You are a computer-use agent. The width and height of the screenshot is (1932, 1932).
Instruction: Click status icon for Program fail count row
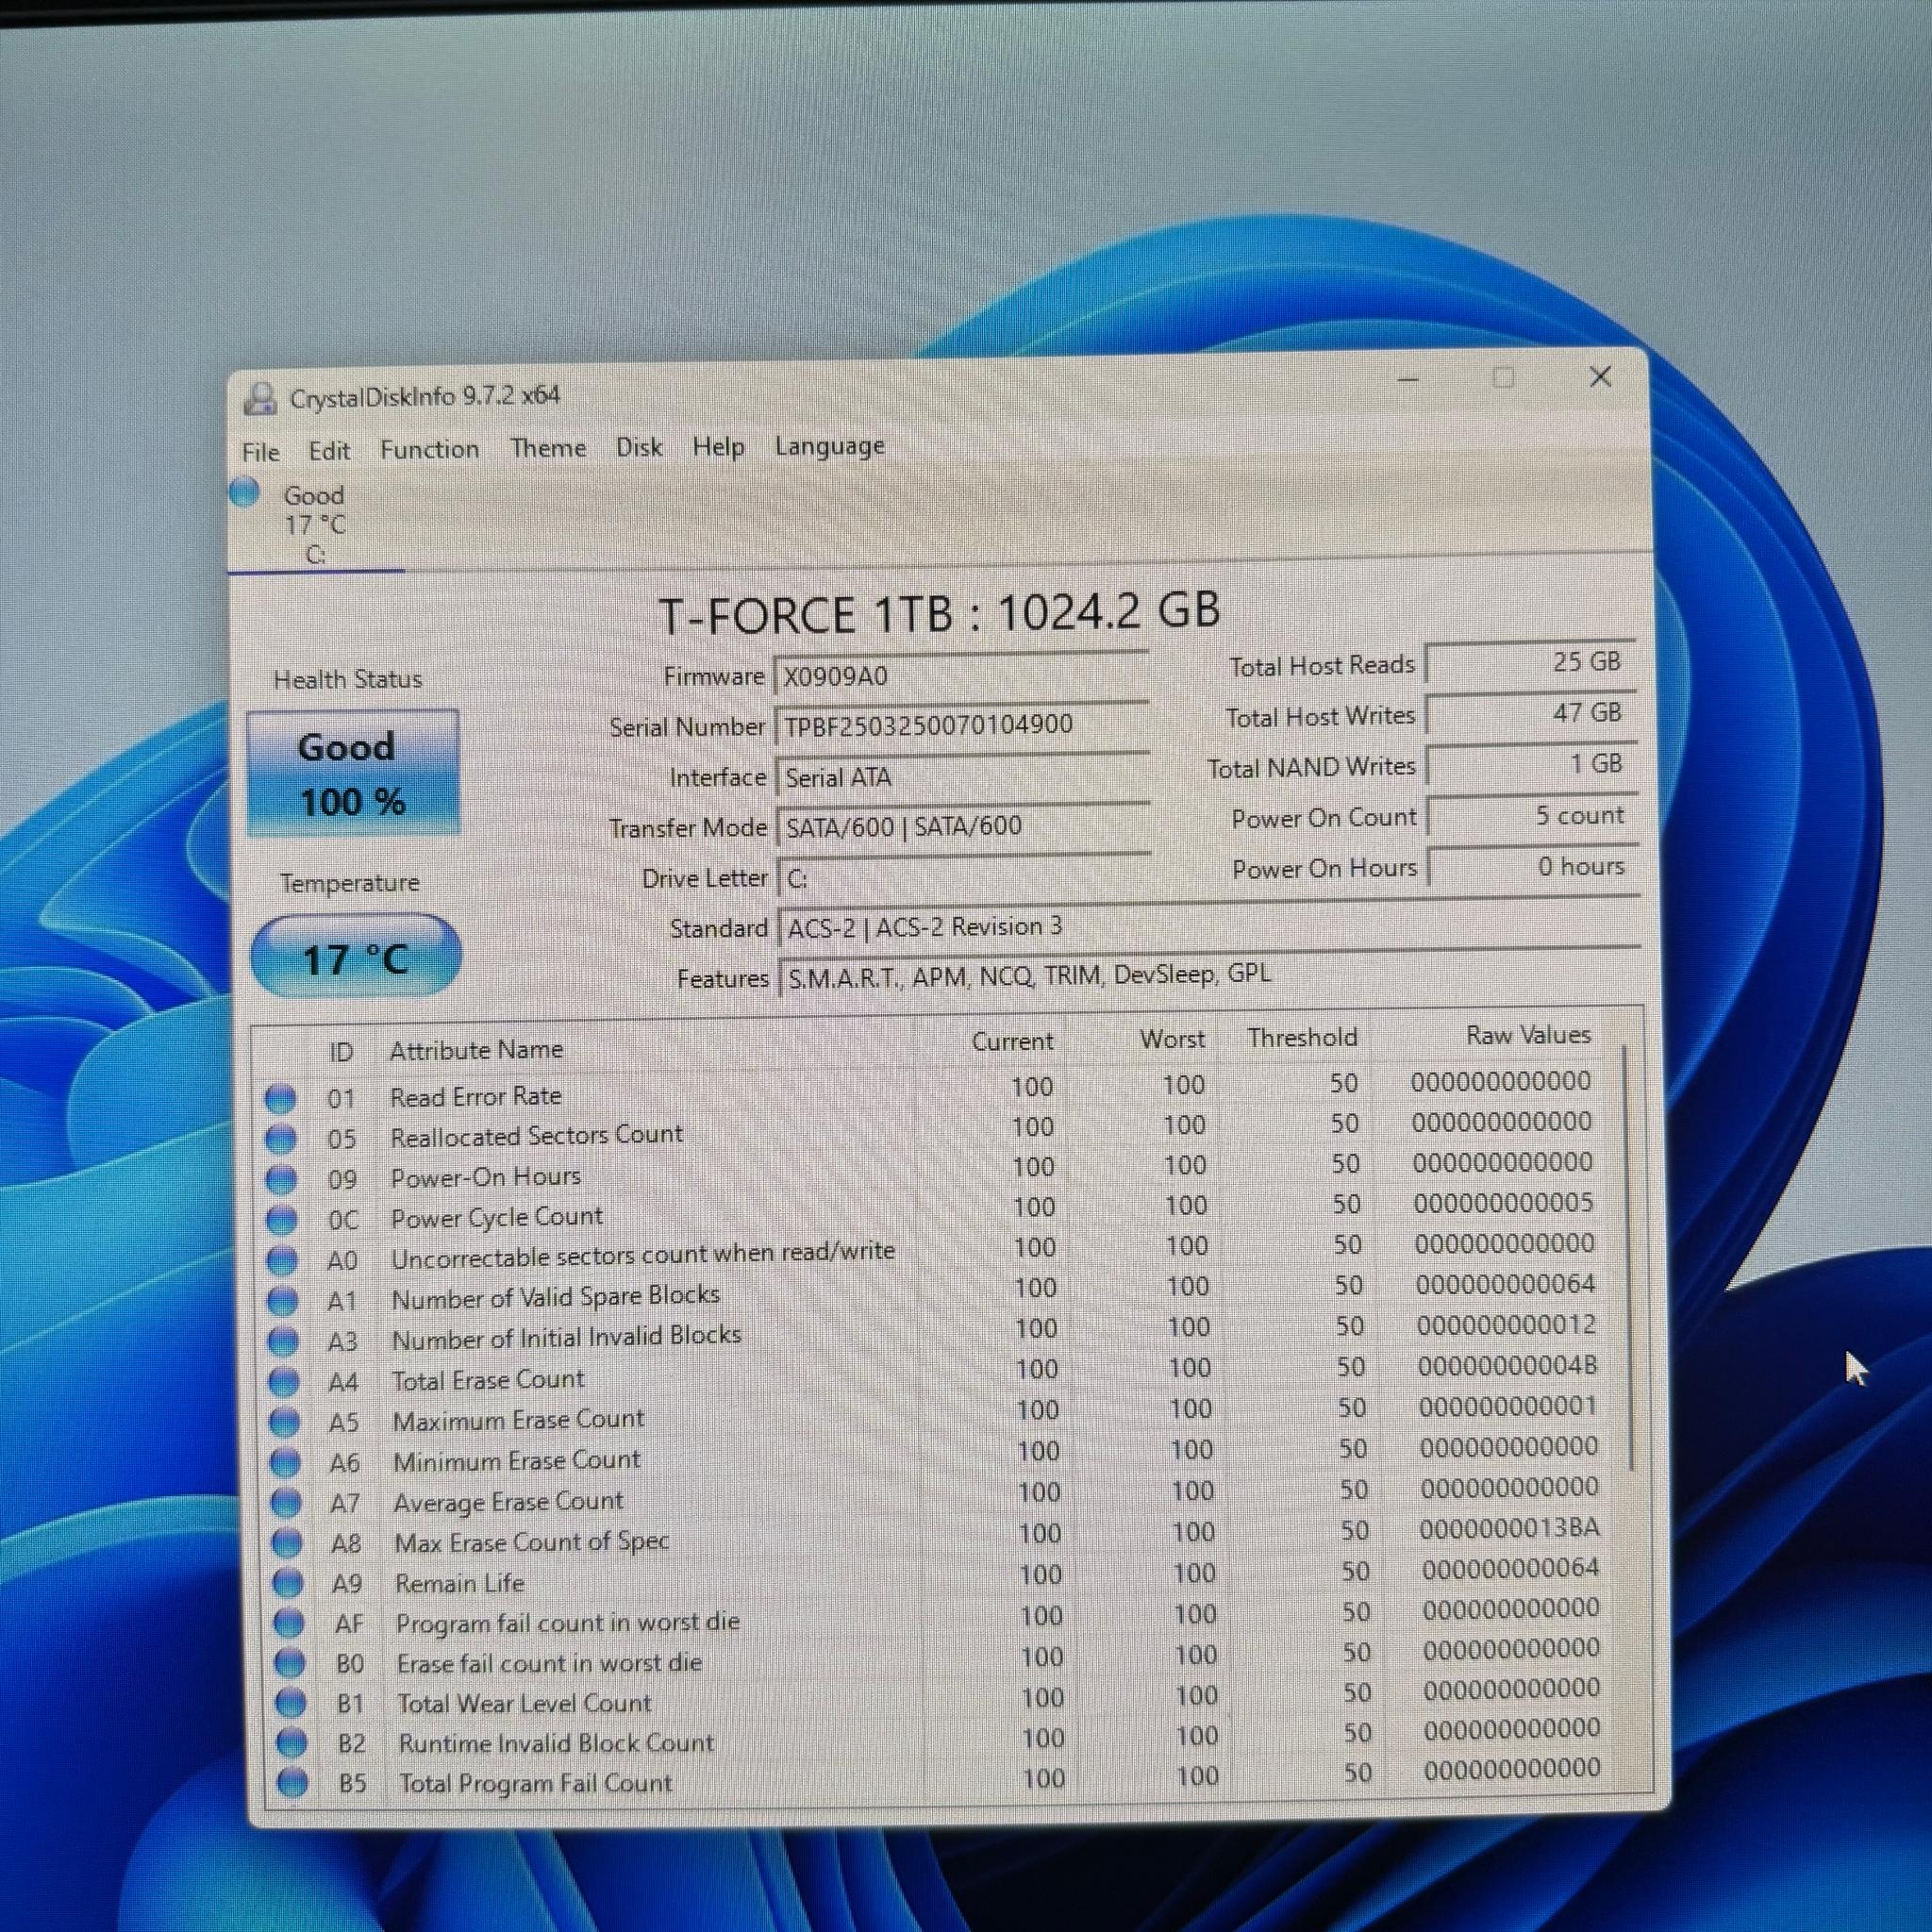point(289,1622)
